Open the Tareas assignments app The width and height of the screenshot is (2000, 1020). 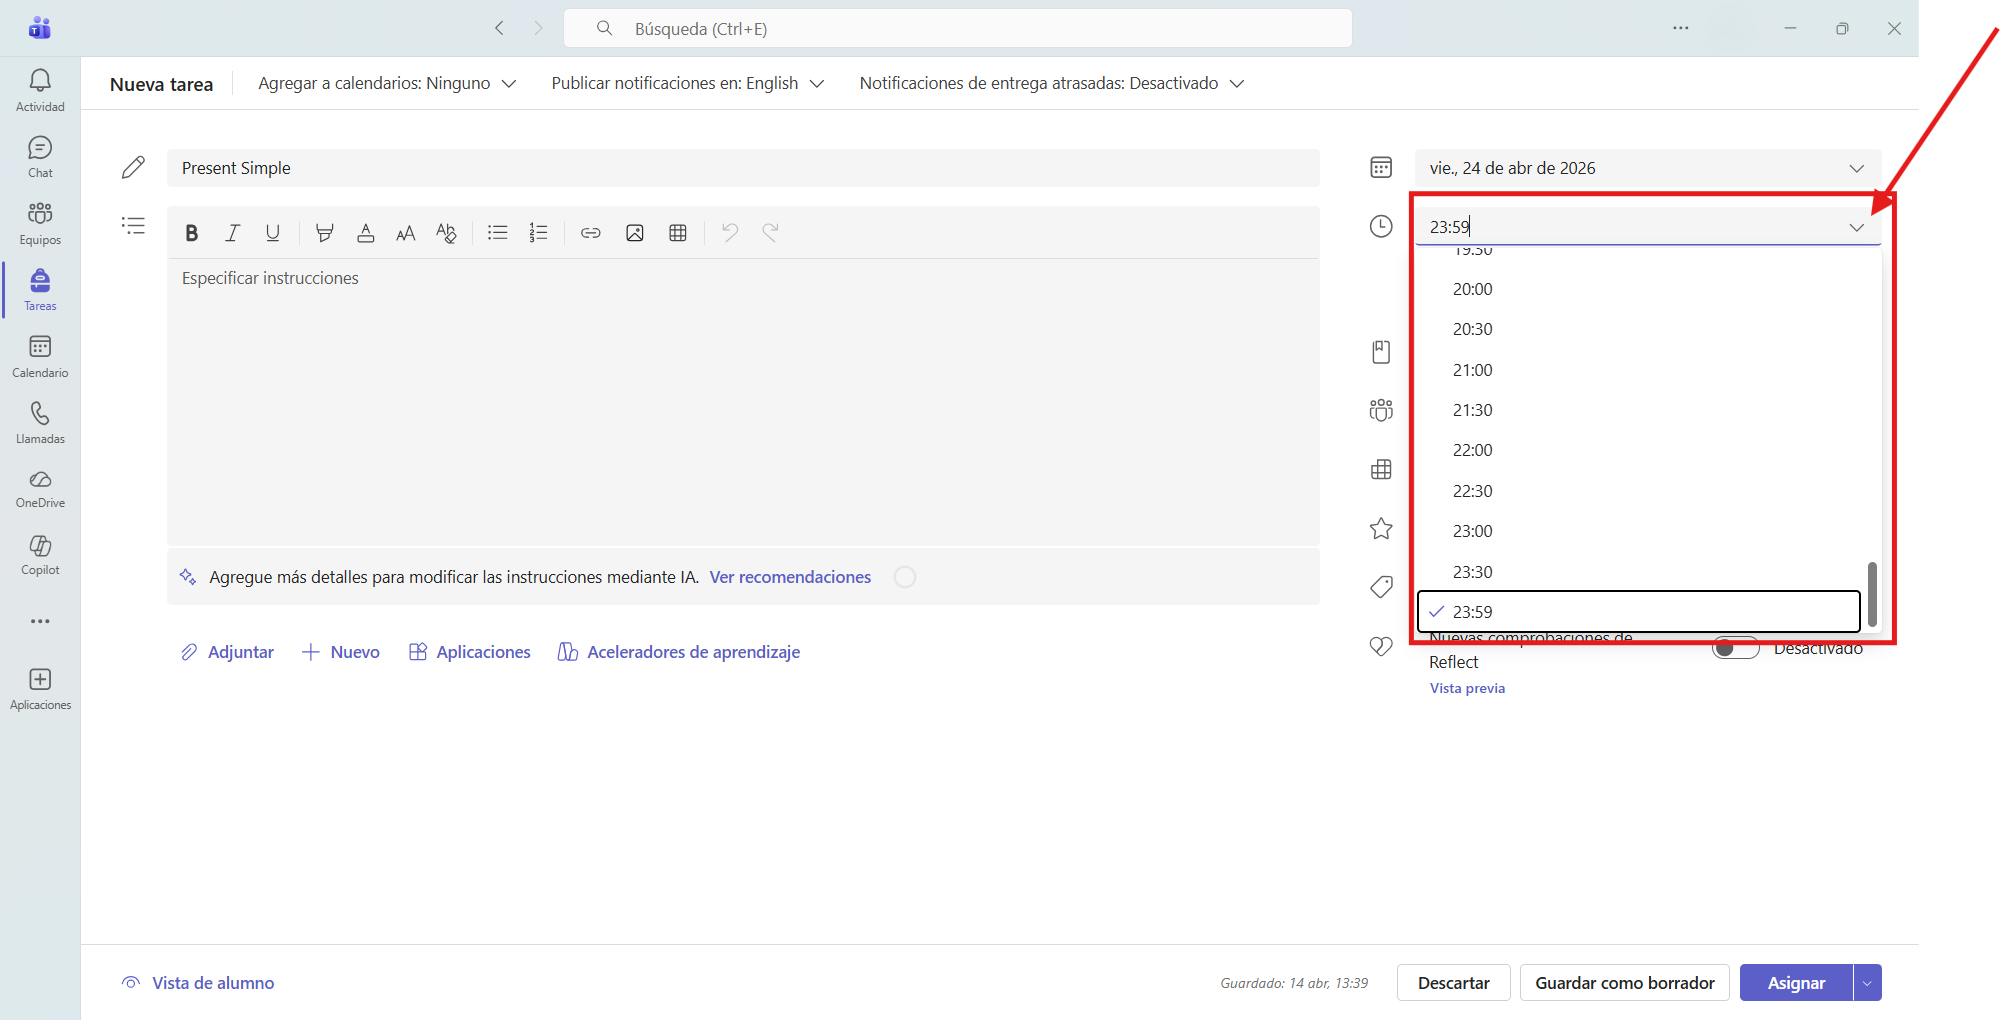pos(40,290)
